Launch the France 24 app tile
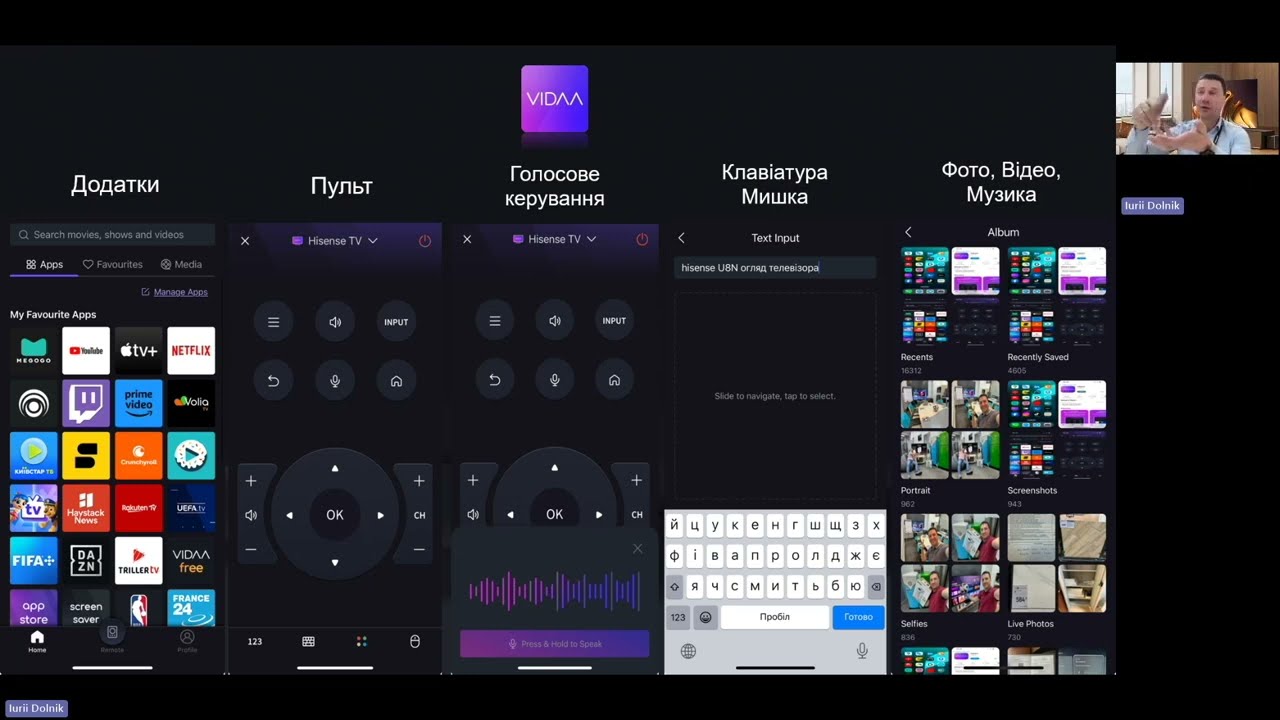Viewport: 1280px width, 720px height. tap(191, 608)
